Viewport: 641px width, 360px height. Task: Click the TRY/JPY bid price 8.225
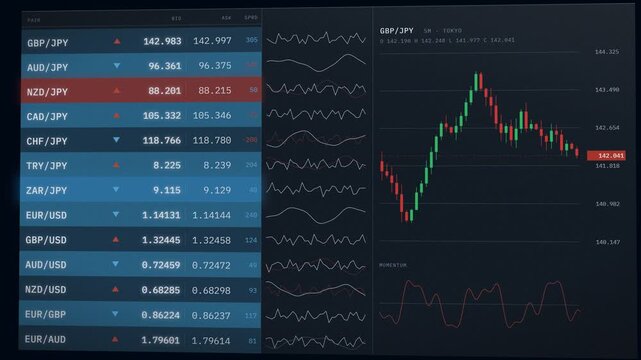pyautogui.click(x=167, y=165)
